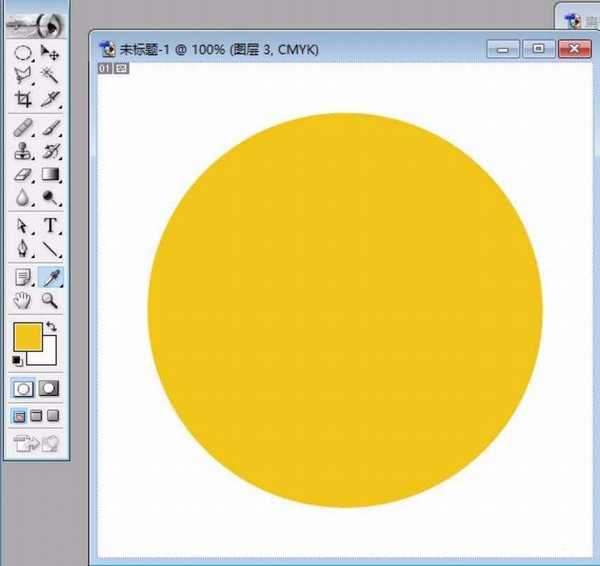Swap foreground and background colors

pyautogui.click(x=52, y=326)
